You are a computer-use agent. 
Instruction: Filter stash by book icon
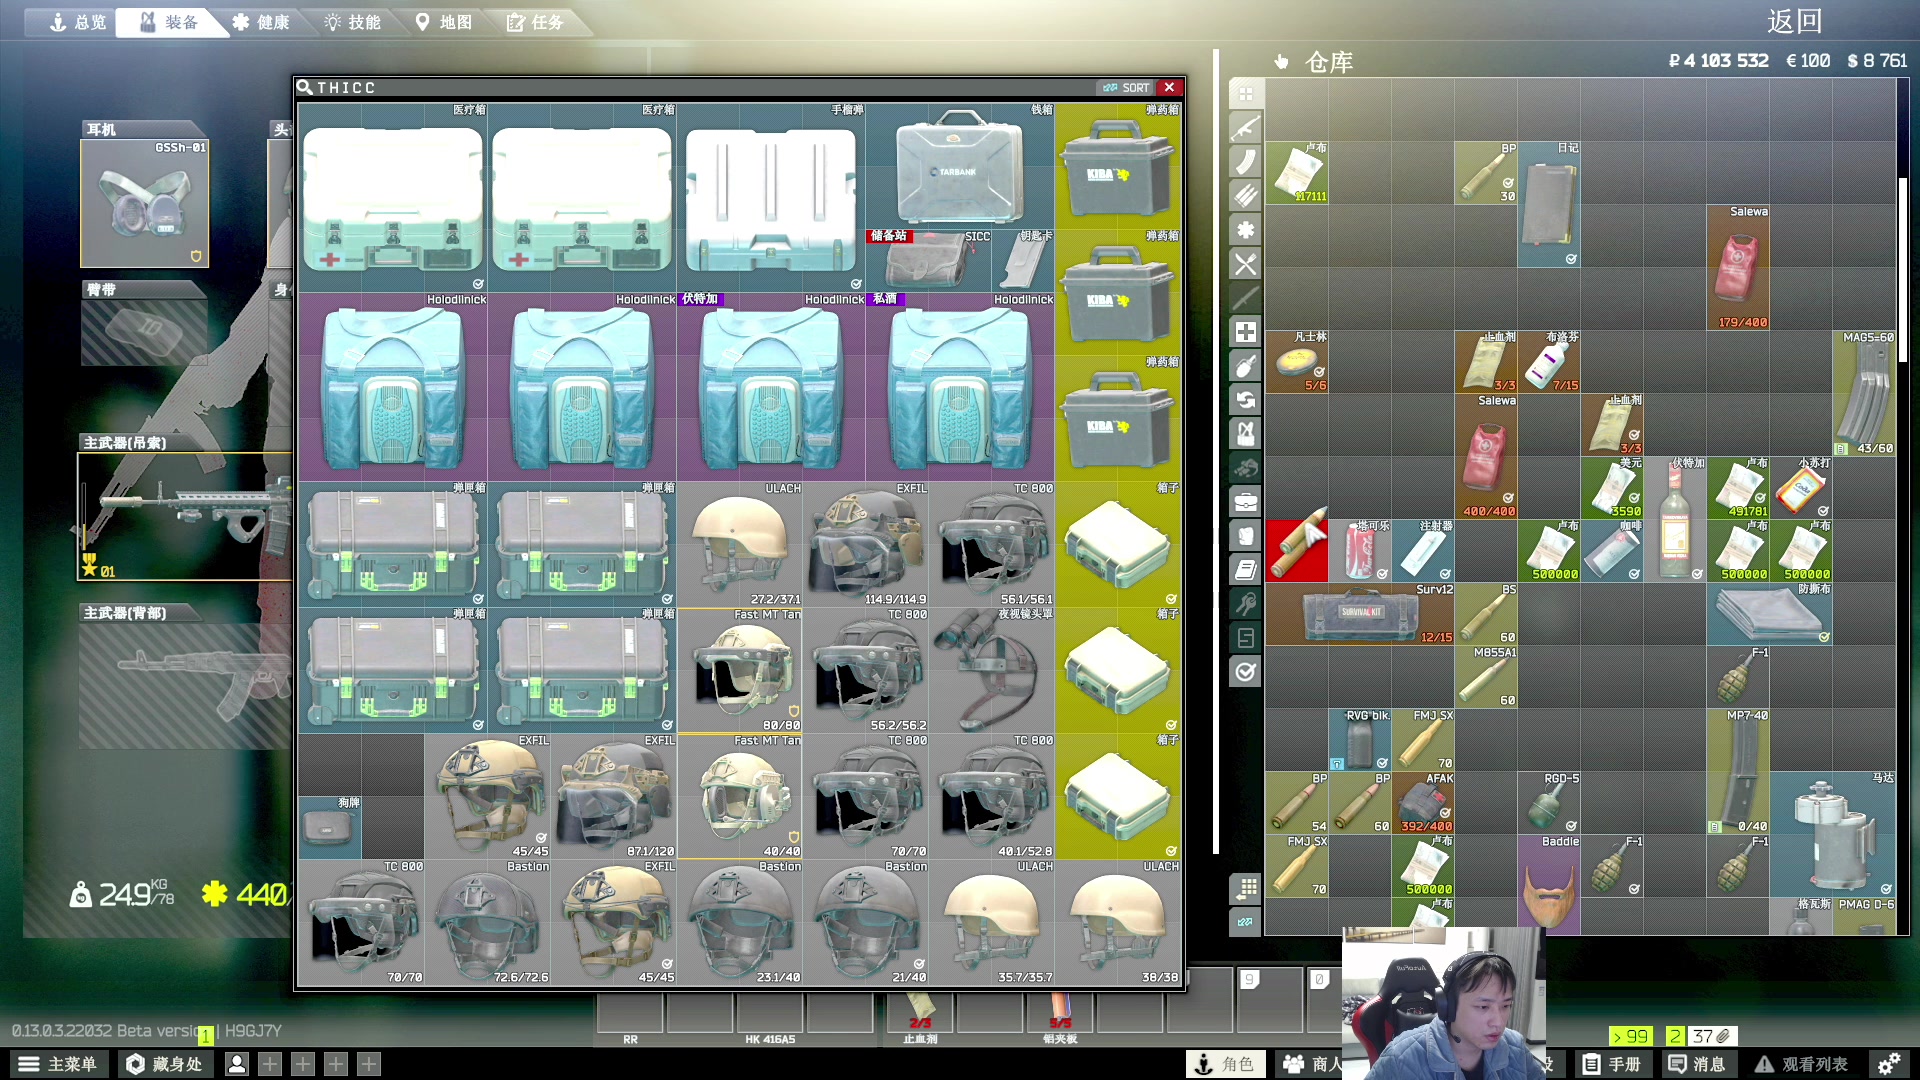pos(1246,570)
